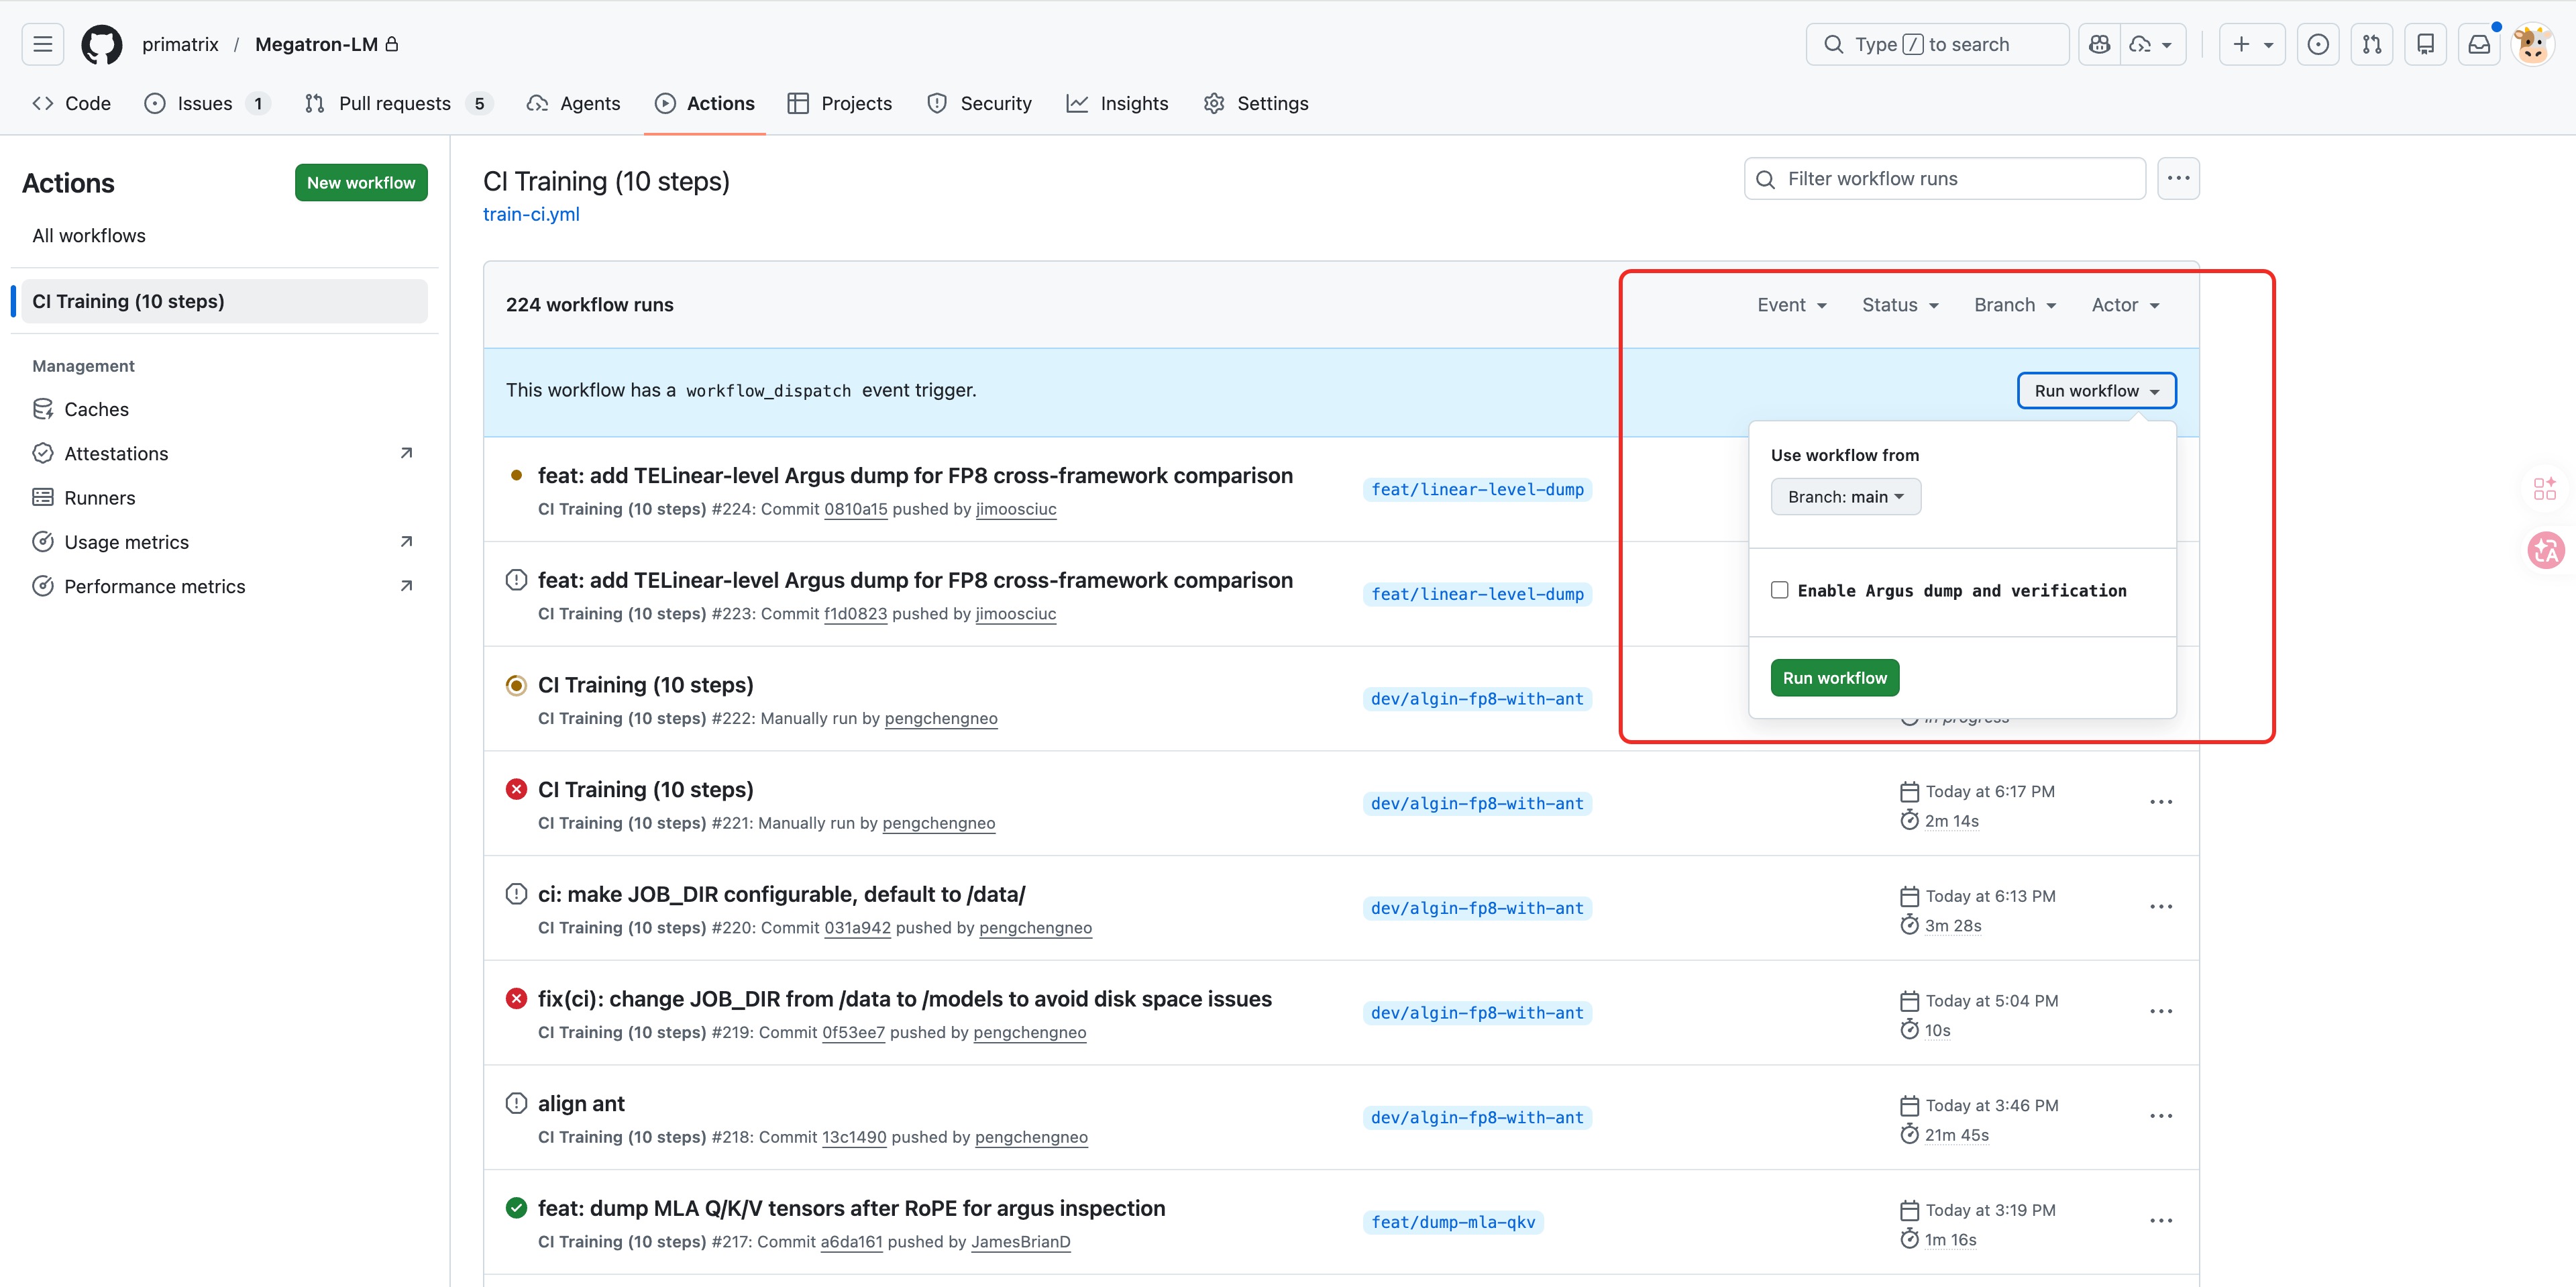Focus the Filter workflow runs field
The width and height of the screenshot is (2576, 1287).
click(1944, 178)
